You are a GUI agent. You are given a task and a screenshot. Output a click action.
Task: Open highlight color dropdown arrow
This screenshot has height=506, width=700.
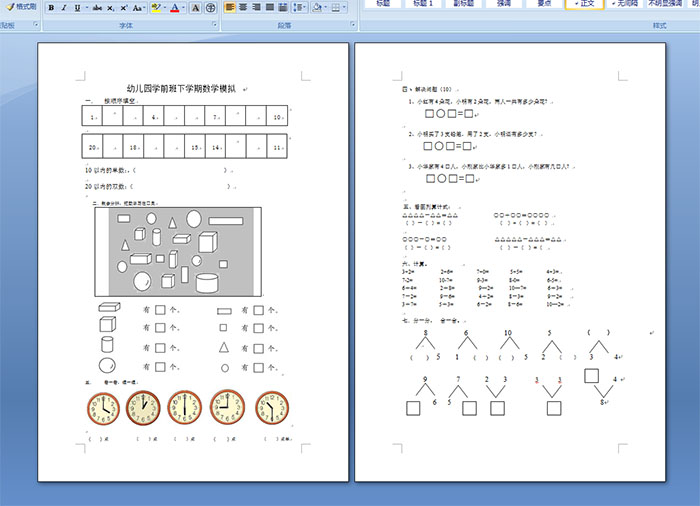[165, 8]
